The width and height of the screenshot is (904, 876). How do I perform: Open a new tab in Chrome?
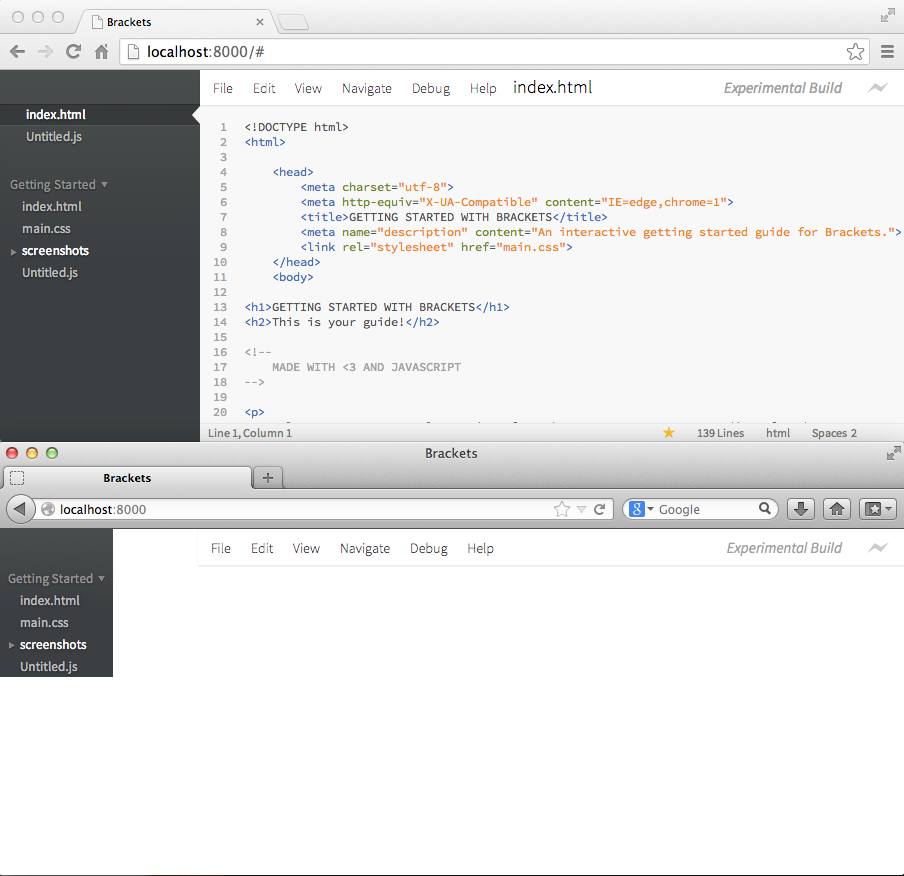pos(293,22)
